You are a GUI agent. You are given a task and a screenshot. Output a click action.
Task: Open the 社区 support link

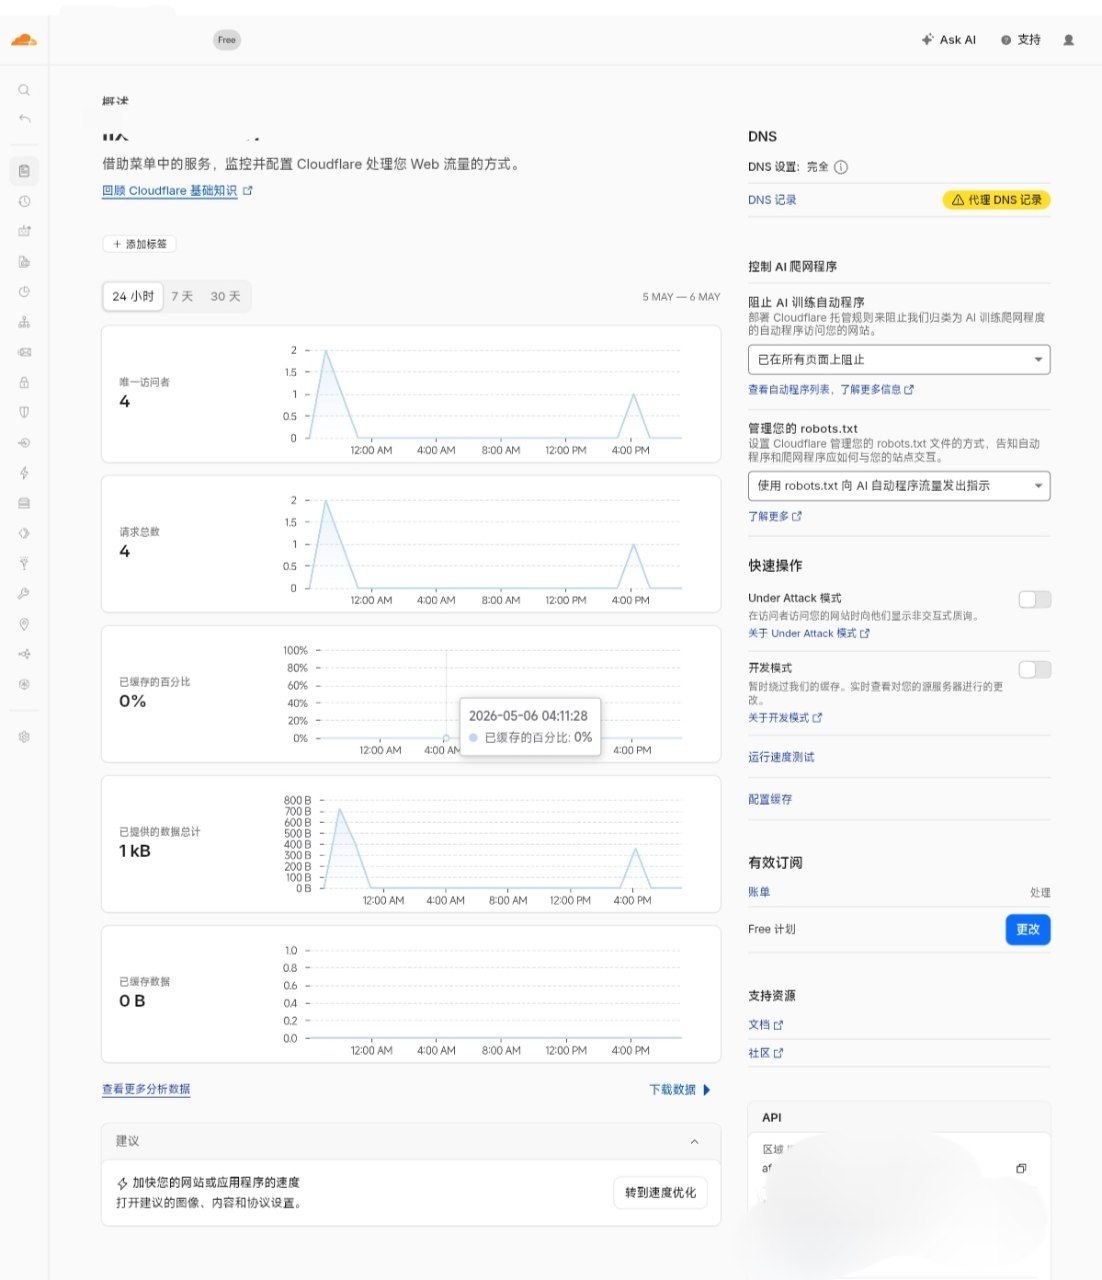[x=766, y=1053]
